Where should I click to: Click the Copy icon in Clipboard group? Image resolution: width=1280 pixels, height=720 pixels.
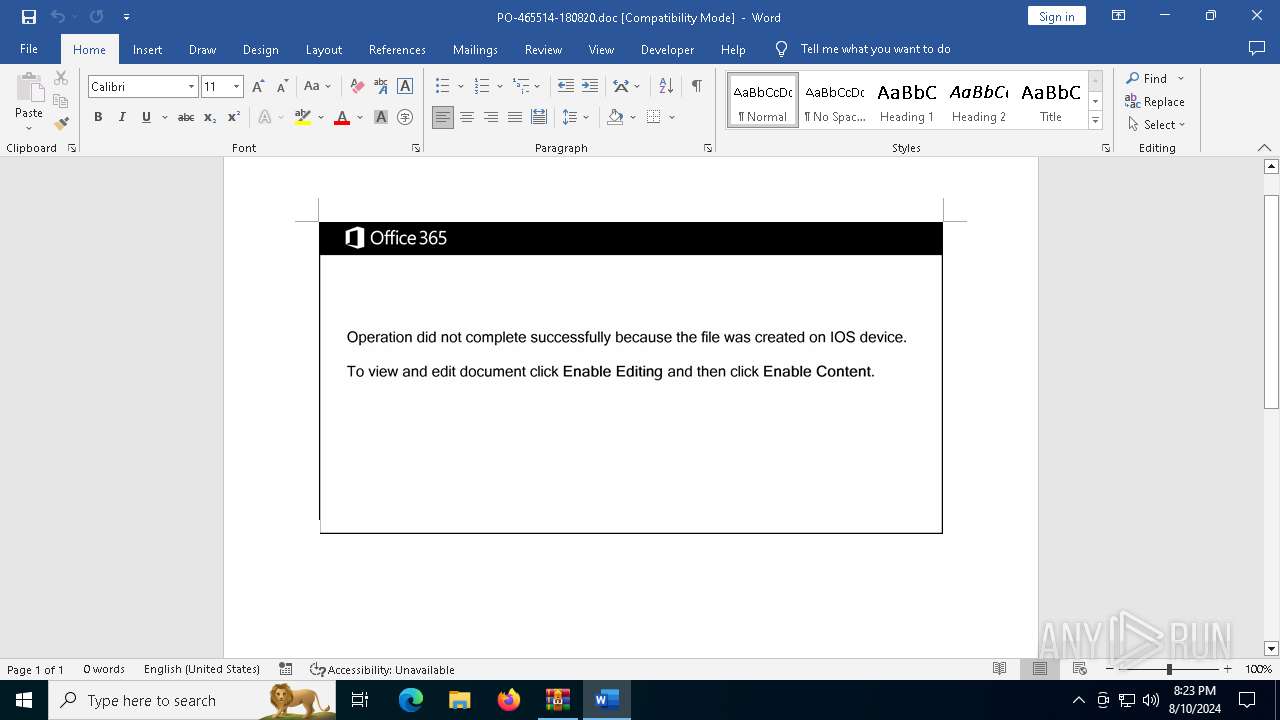(x=61, y=101)
